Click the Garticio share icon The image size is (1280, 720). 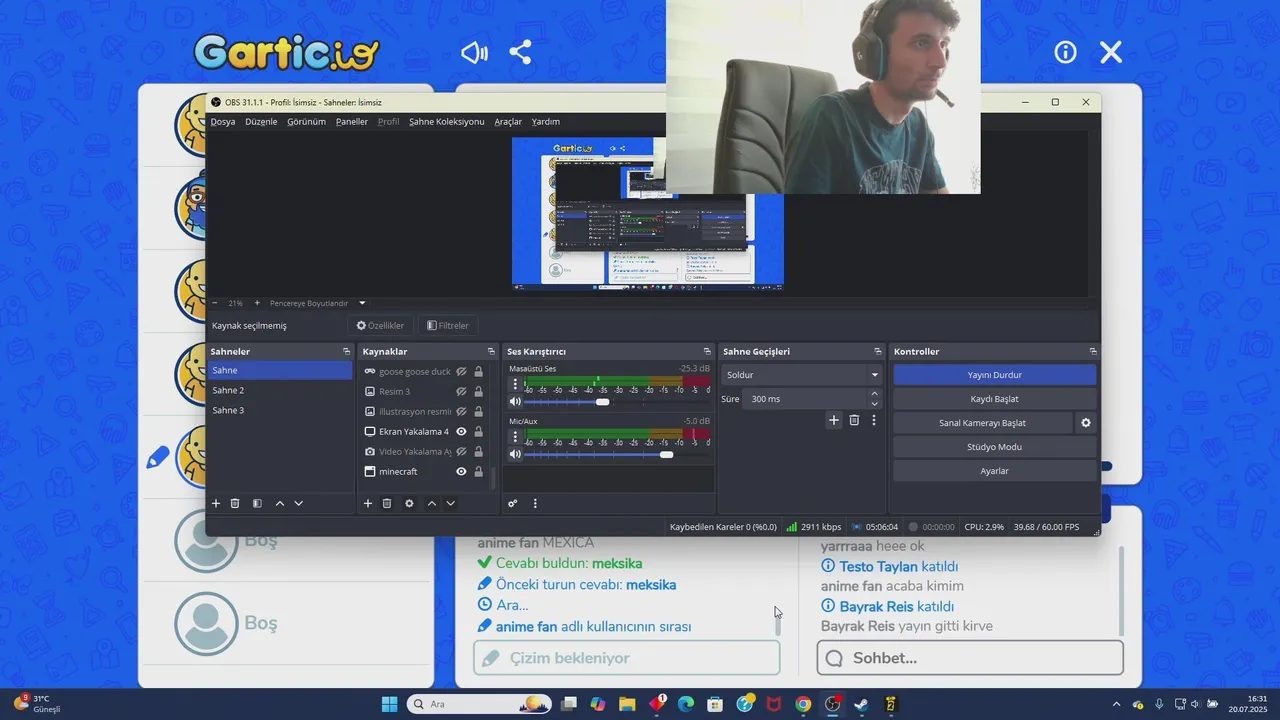520,52
